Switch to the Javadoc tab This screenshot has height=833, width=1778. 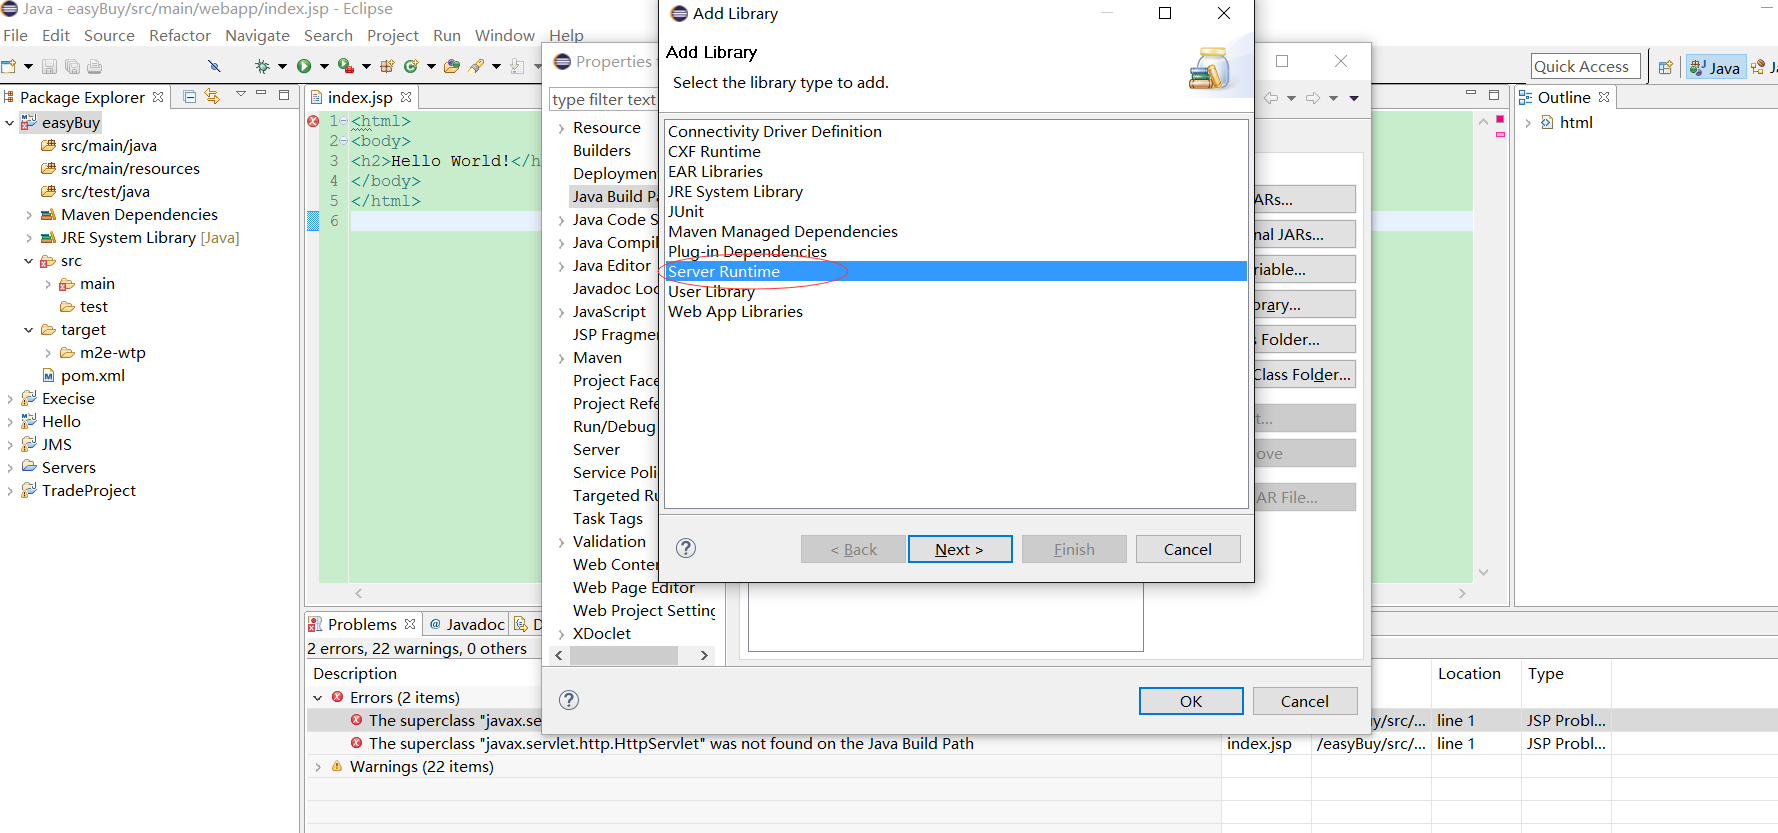point(466,624)
